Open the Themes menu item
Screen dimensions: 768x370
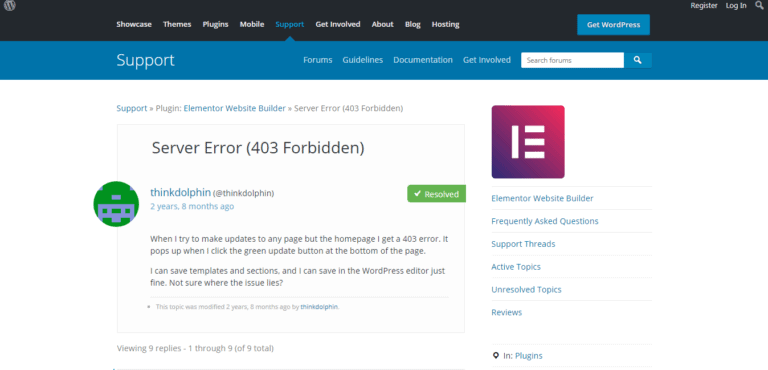coord(177,24)
